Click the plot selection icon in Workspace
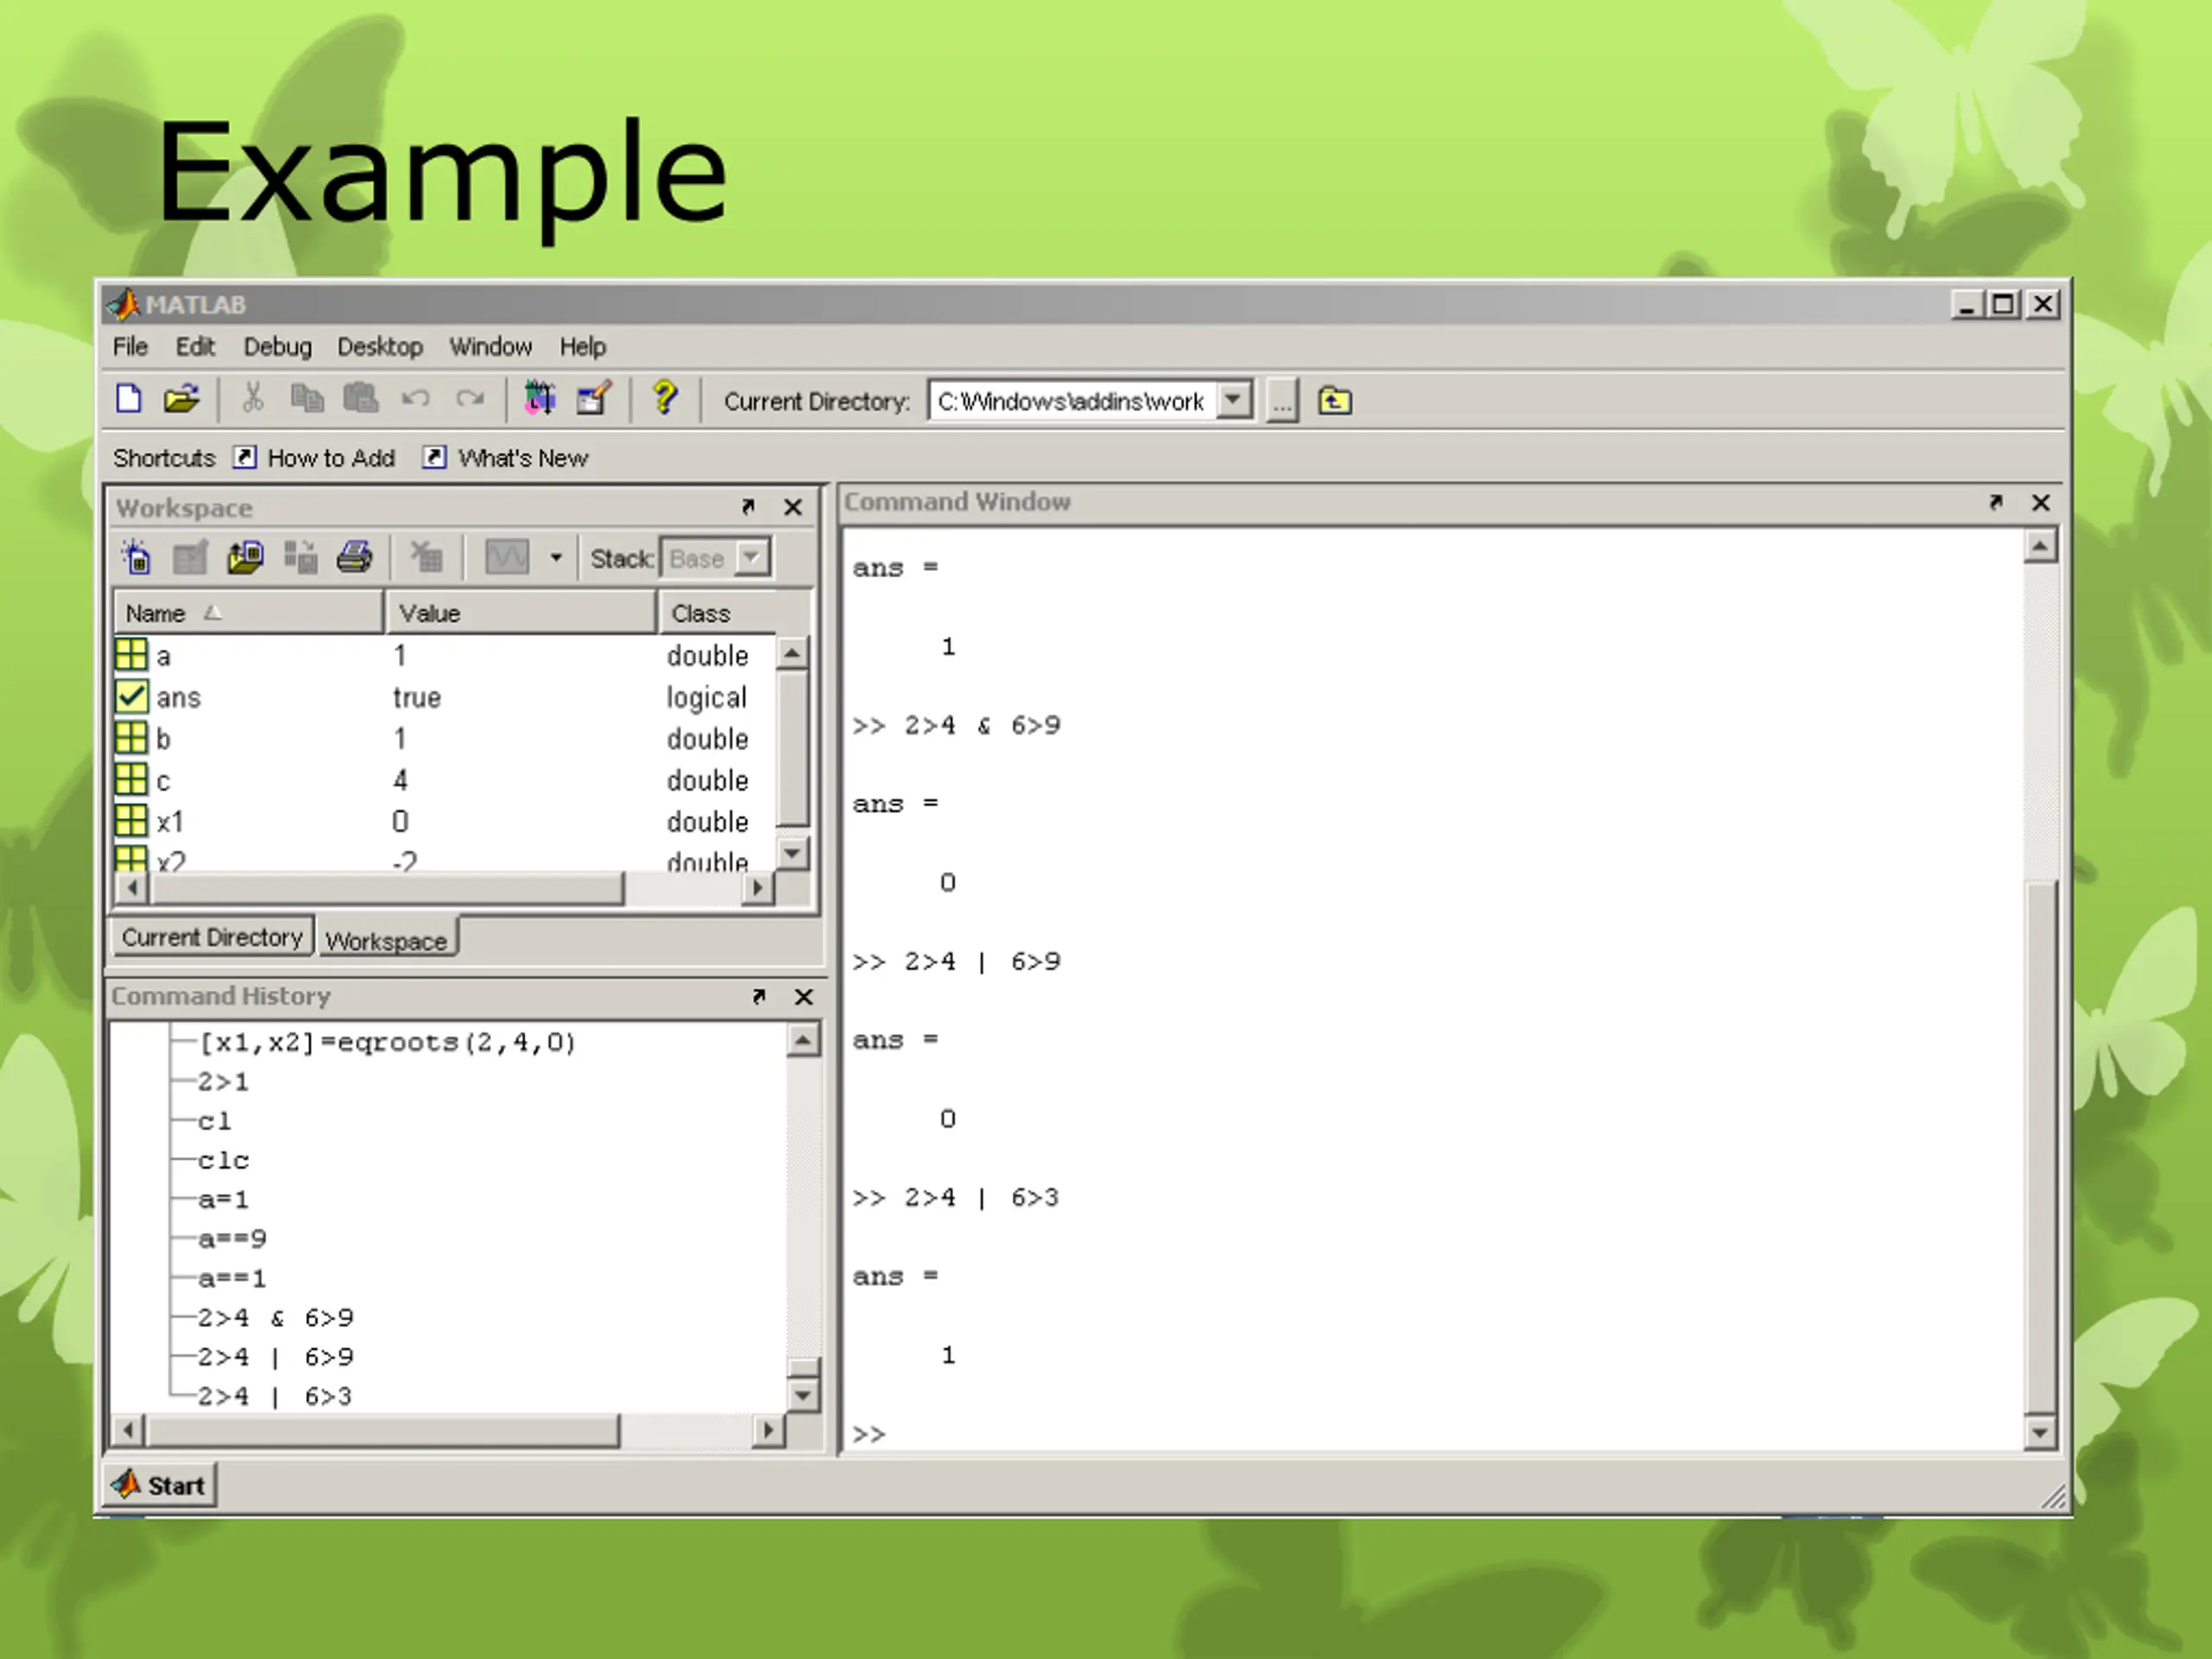2212x1659 pixels. [507, 558]
